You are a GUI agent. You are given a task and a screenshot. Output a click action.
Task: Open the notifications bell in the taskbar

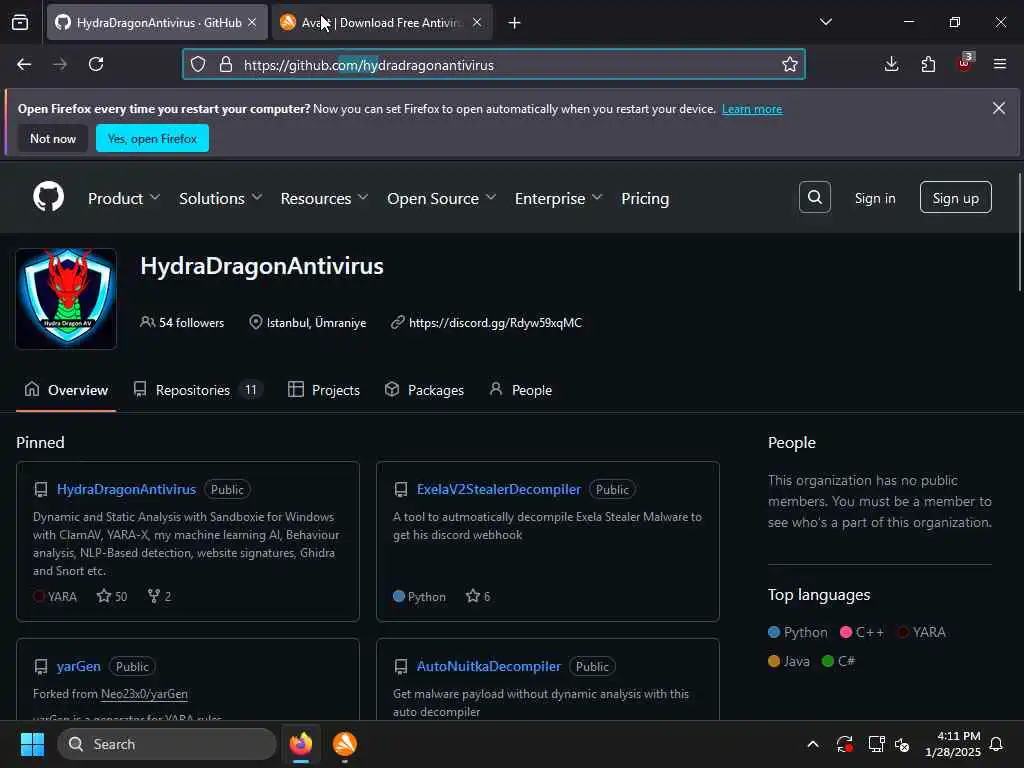click(996, 744)
